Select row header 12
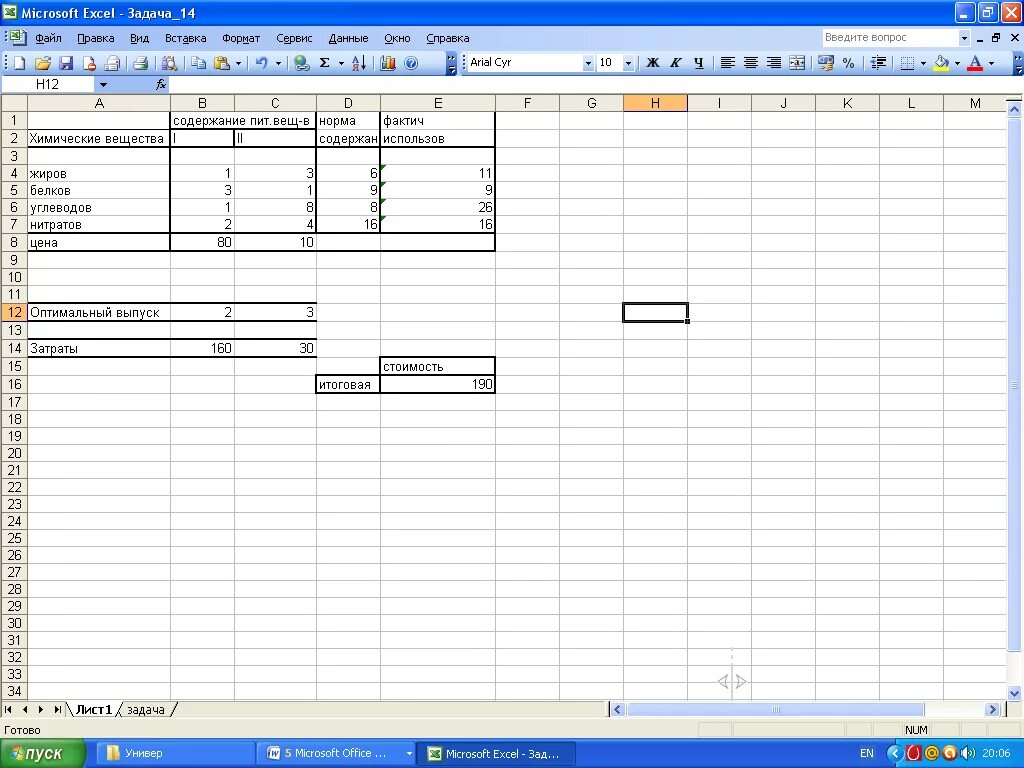The height and width of the screenshot is (768, 1024). (x=14, y=312)
